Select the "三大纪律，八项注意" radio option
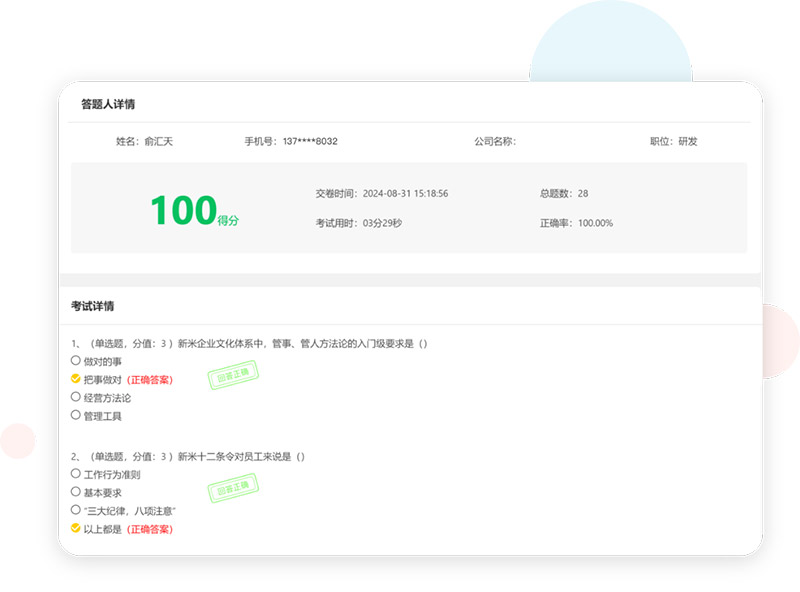This screenshot has width=800, height=592. click(76, 510)
